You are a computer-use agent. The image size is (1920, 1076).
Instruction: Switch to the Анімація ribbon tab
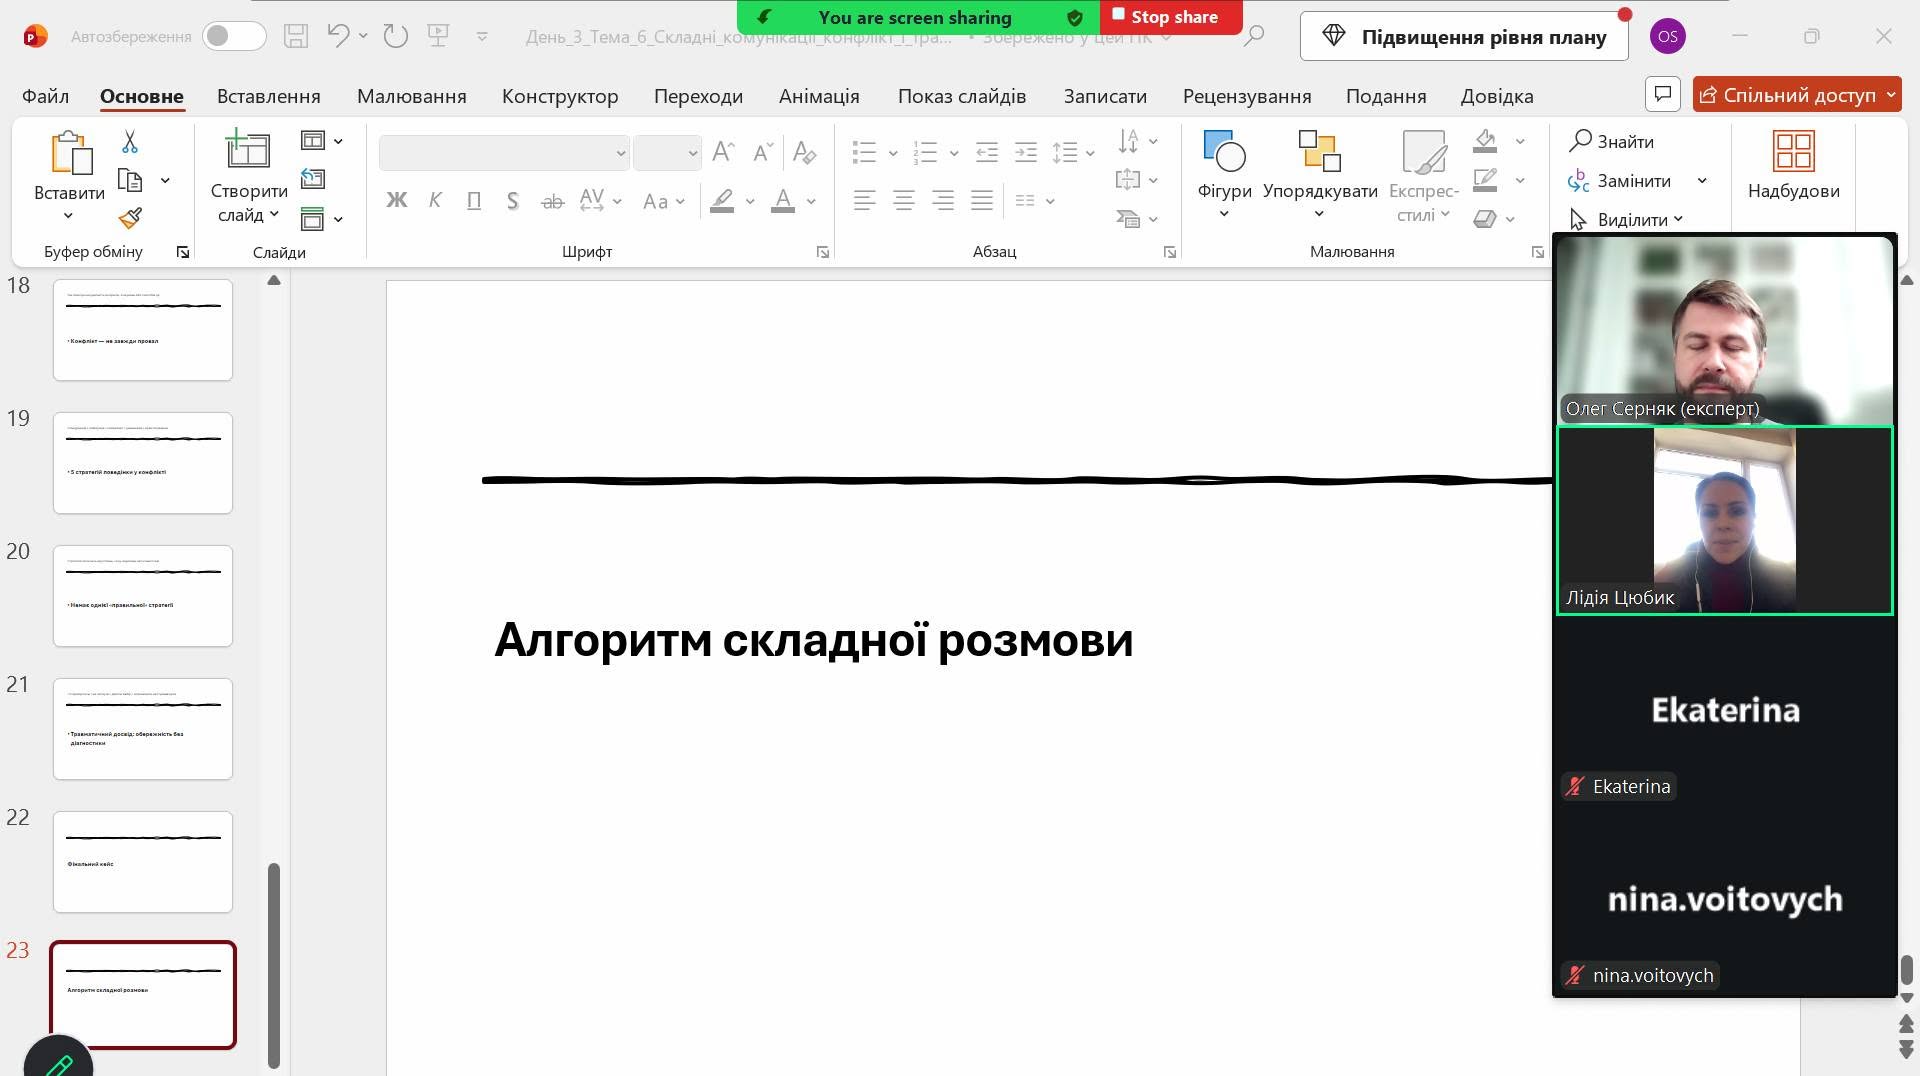point(819,96)
